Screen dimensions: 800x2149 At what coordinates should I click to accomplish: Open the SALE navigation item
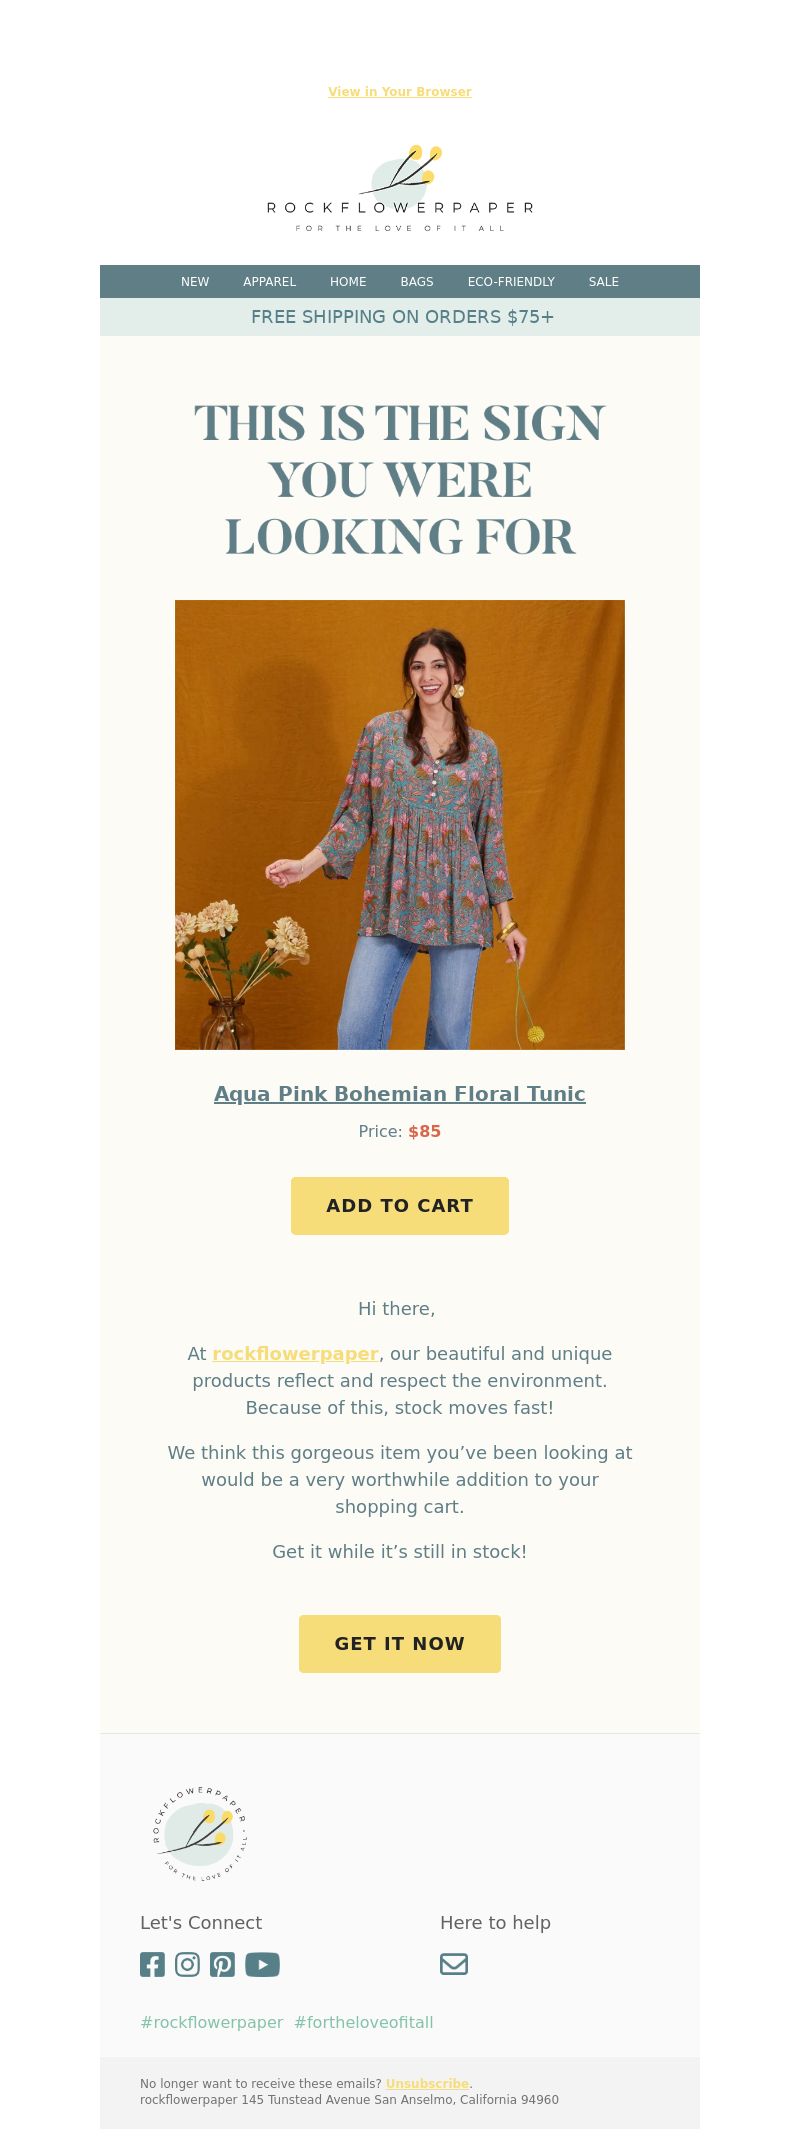click(x=604, y=282)
